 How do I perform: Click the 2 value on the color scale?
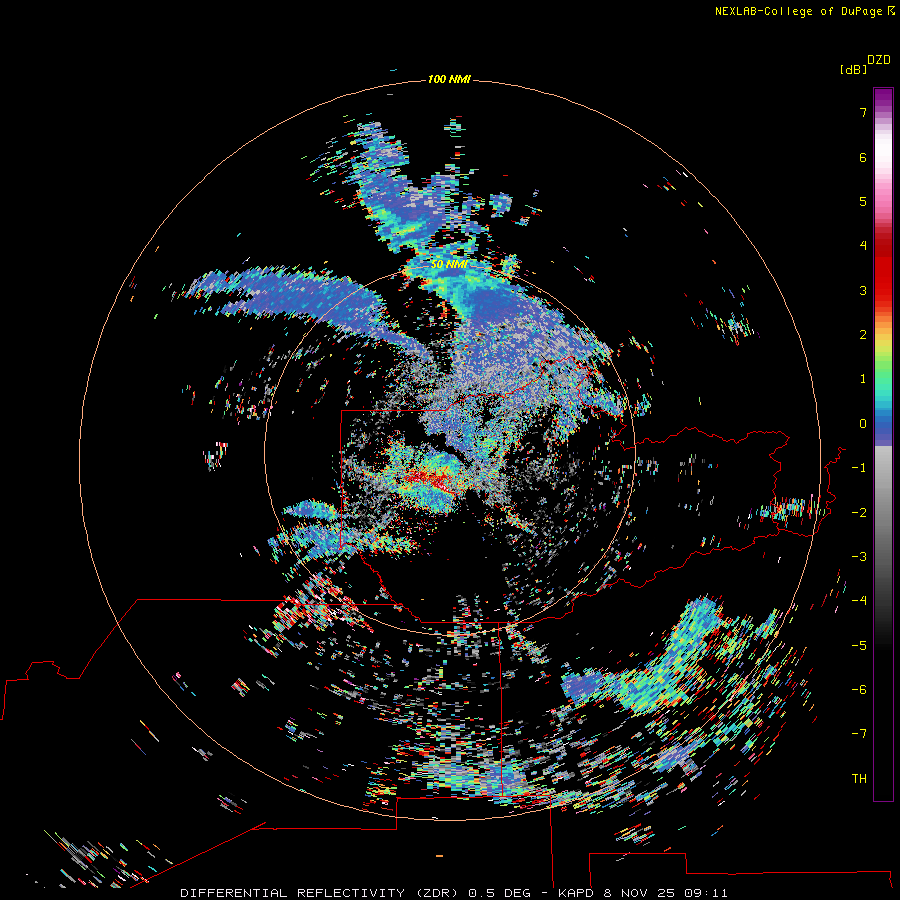863,335
